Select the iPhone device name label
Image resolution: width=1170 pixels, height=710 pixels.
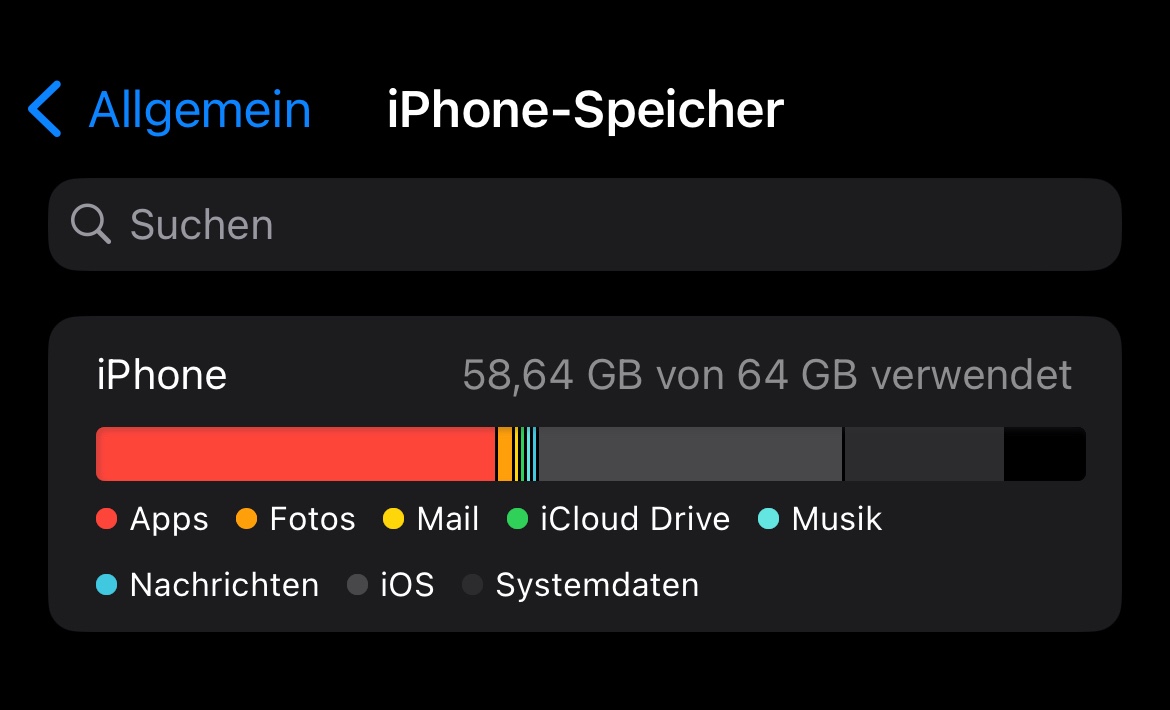click(162, 375)
